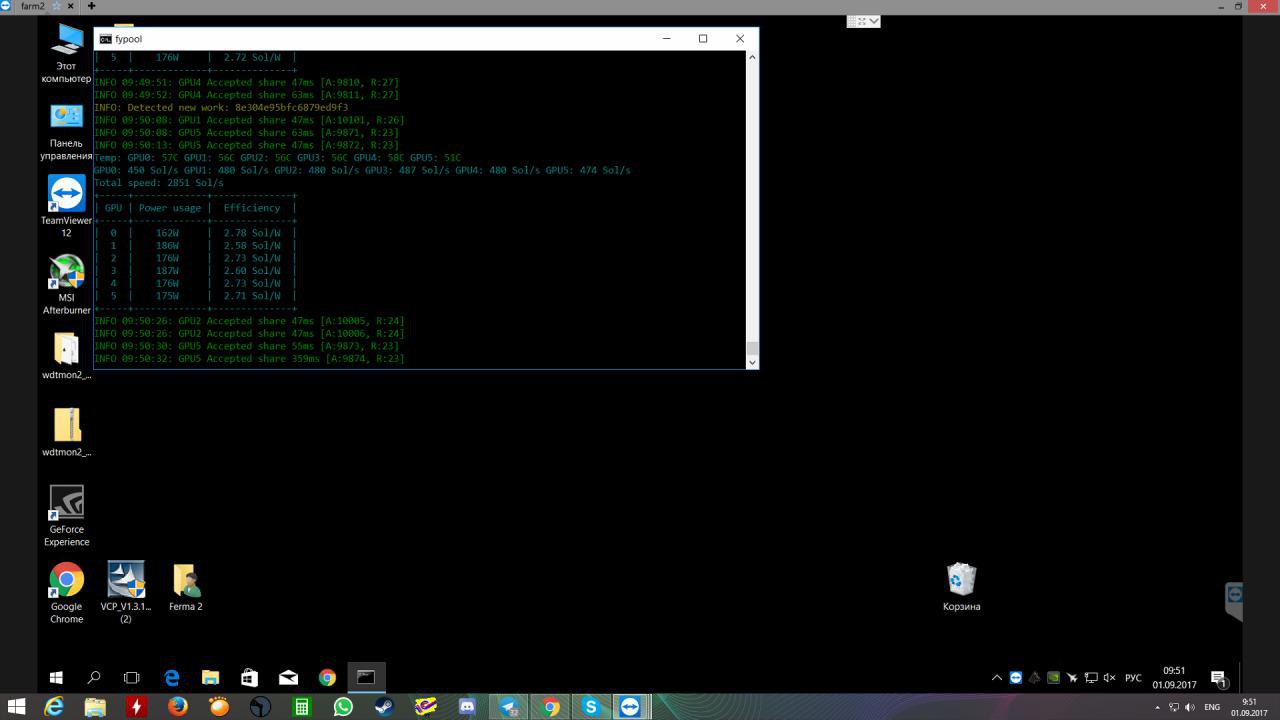Open the remote Action Center notifications button
Image resolution: width=1280 pixels, height=720 pixels.
[1218, 677]
